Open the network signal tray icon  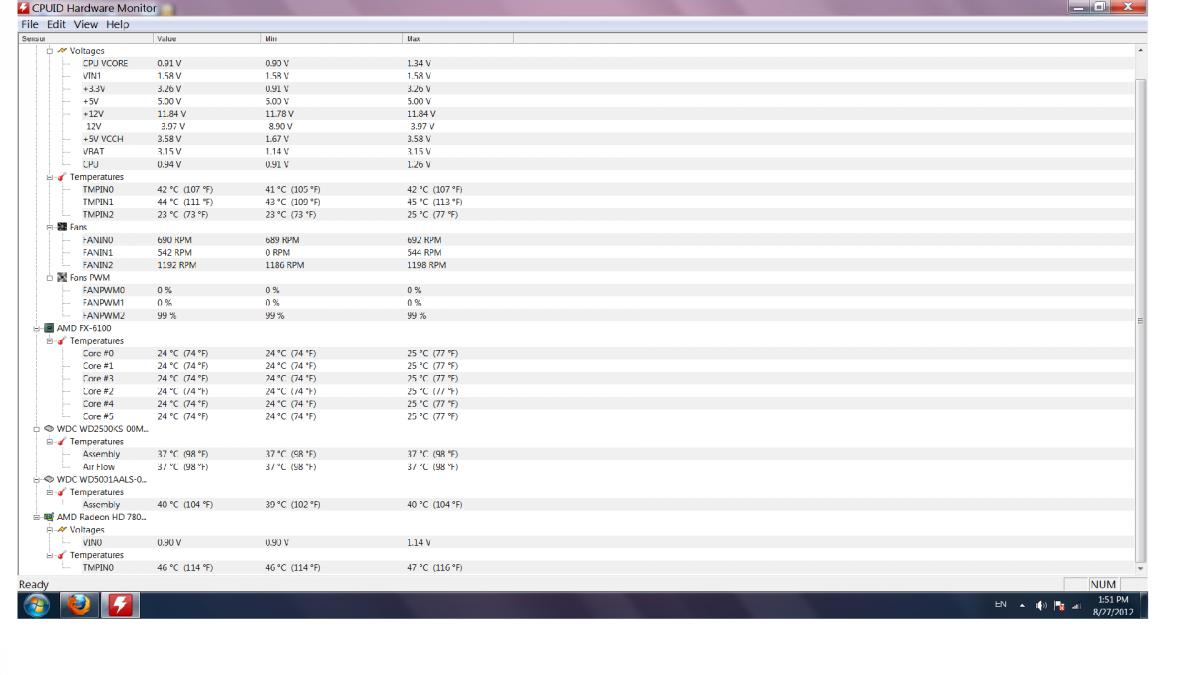pyautogui.click(x=1077, y=606)
